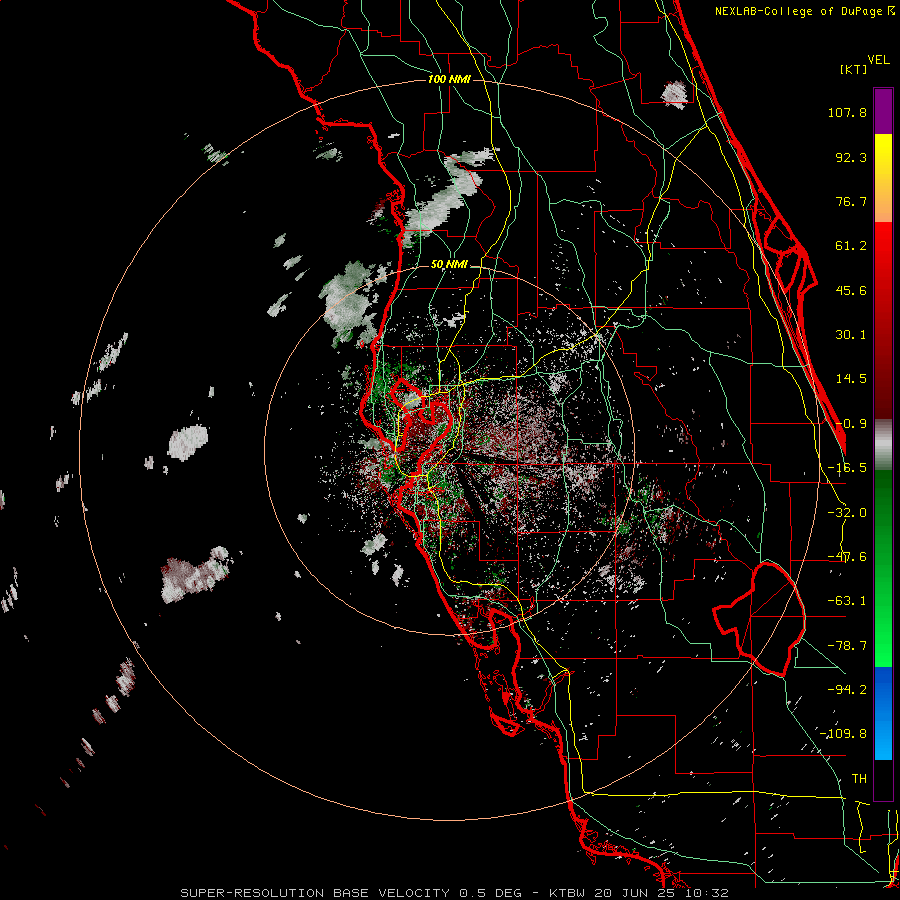
Task: Click the 10:32 timestamp in footer
Action: click(709, 893)
